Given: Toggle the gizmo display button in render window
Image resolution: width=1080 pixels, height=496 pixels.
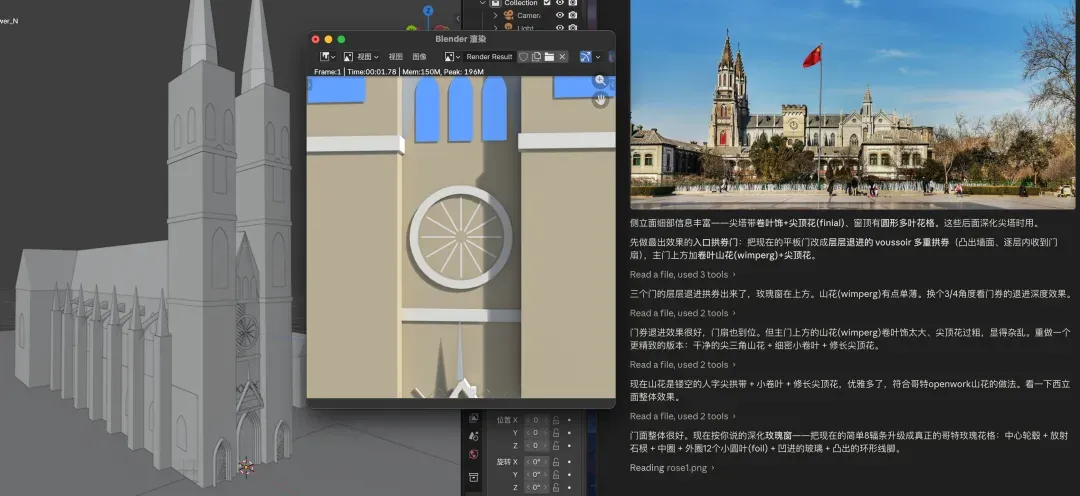Looking at the screenshot, I should [x=585, y=56].
